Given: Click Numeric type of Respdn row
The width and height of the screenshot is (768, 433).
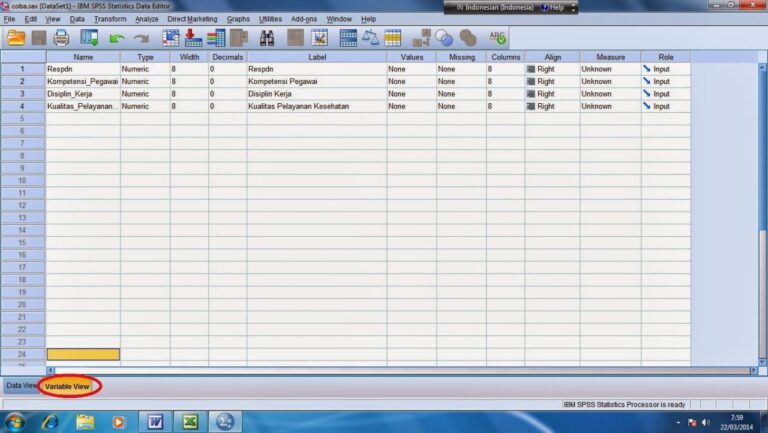Looking at the screenshot, I should pos(145,69).
